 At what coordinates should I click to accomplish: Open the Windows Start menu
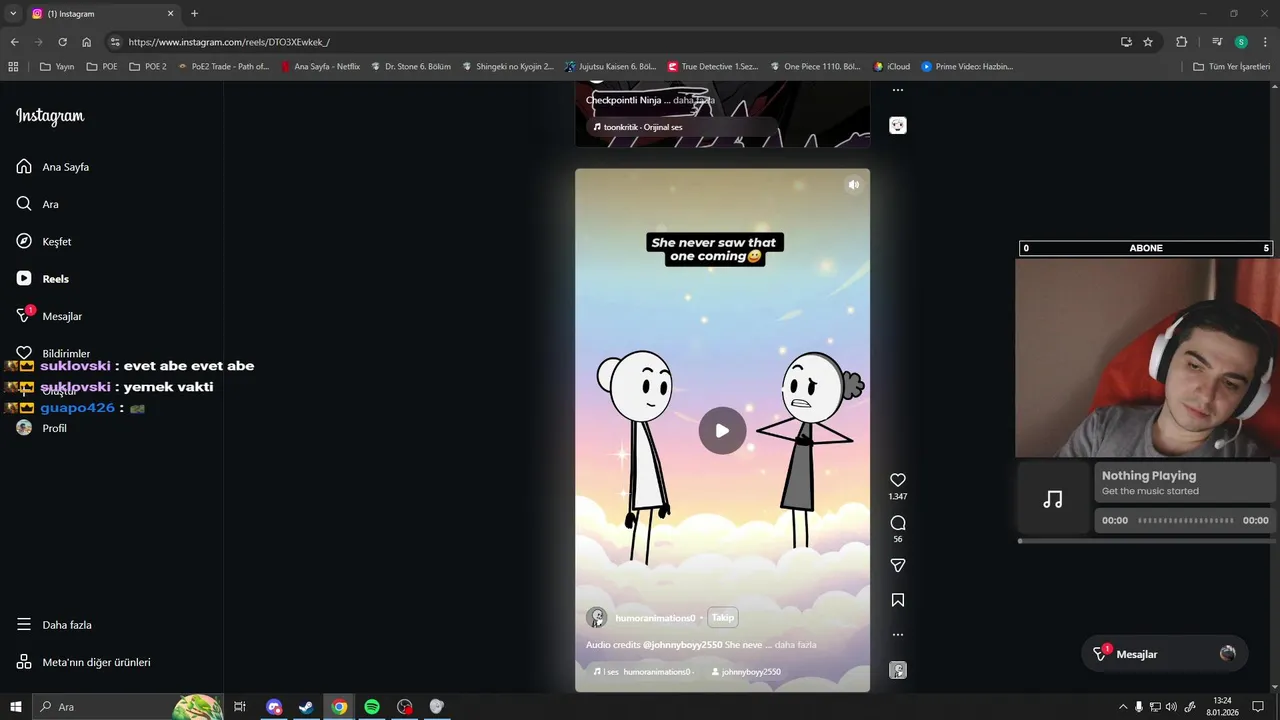pos(16,707)
